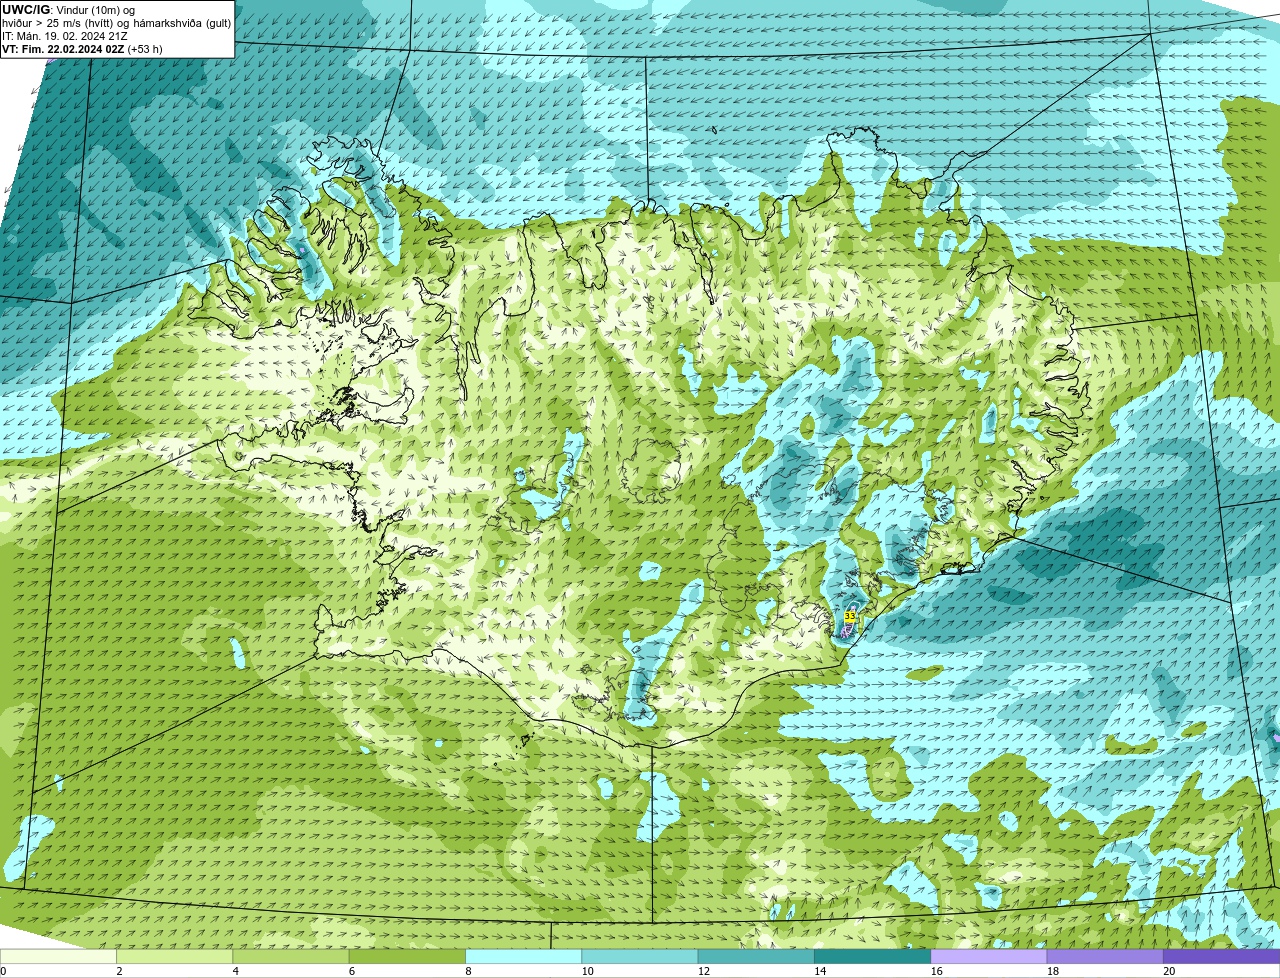Image resolution: width=1280 pixels, height=978 pixels.
Task: Click the scale tick label '16'
Action: (936, 971)
